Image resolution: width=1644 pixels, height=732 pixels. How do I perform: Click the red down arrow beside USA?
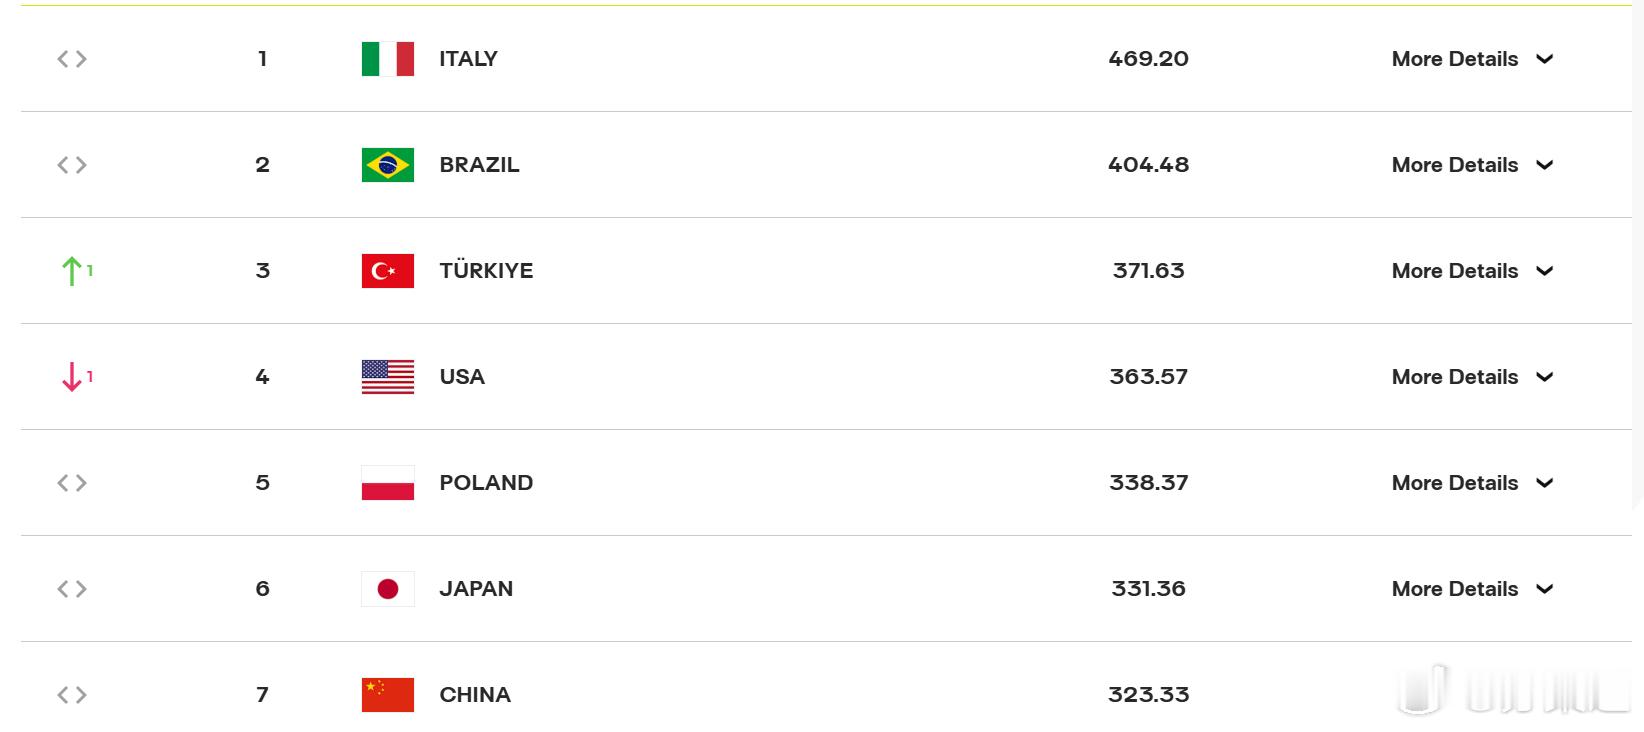(72, 377)
